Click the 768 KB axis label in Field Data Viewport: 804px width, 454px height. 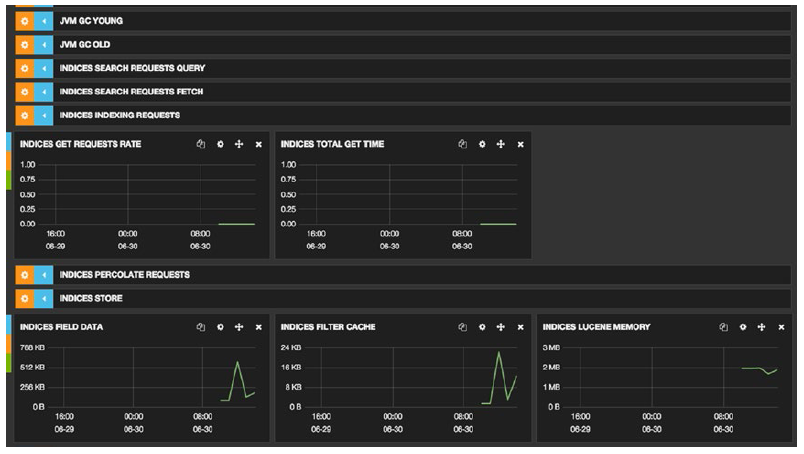[x=32, y=348]
